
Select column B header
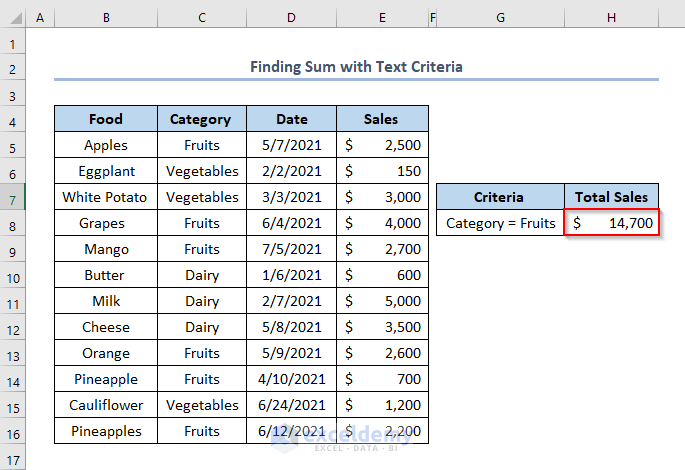pos(105,19)
